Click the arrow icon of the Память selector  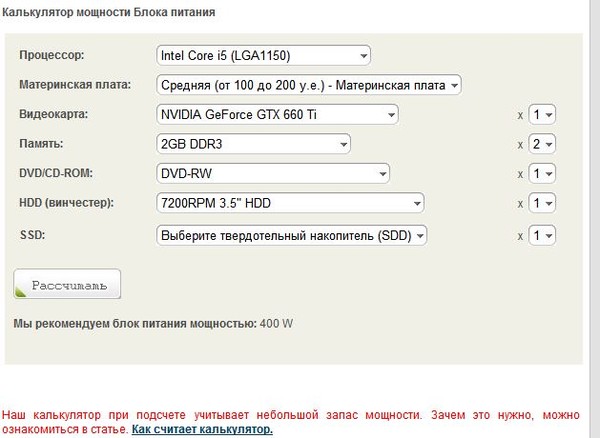click(343, 144)
